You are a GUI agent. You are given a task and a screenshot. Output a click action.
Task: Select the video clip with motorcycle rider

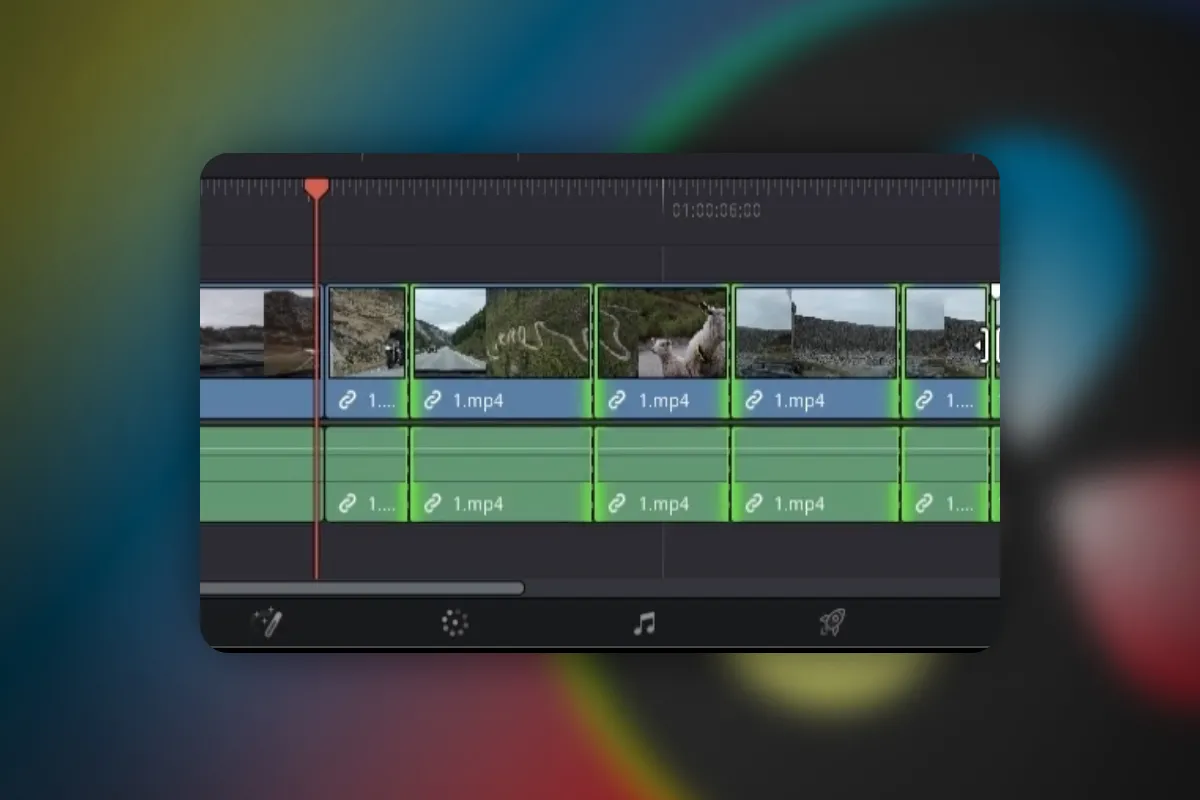367,351
